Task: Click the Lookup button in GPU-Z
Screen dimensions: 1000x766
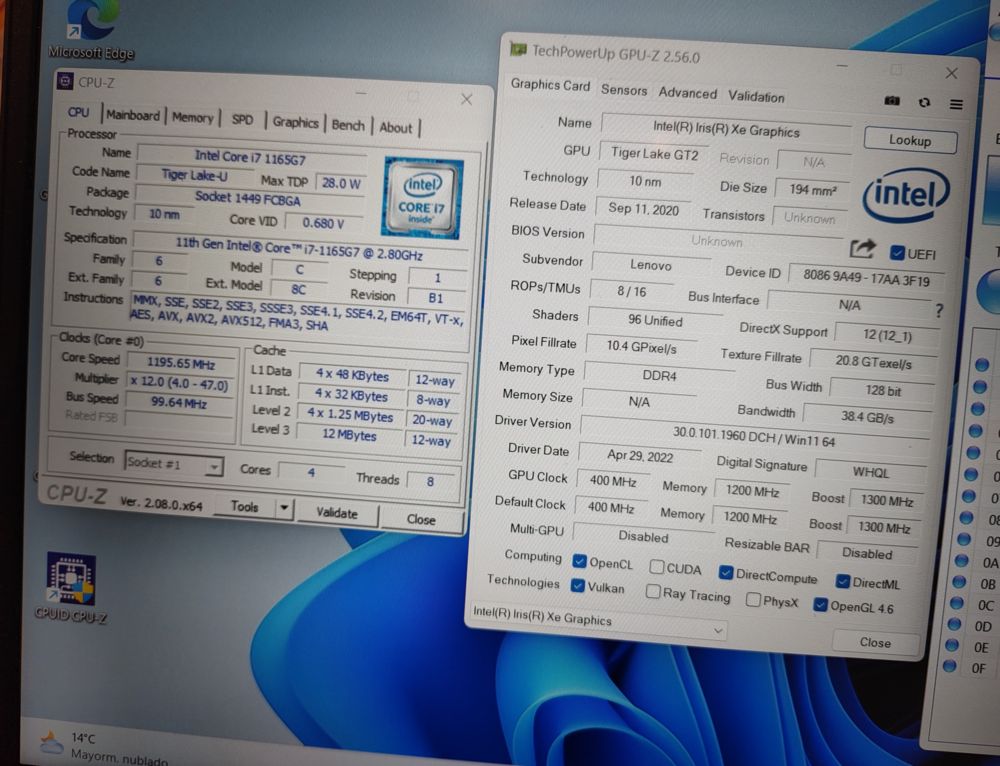Action: [910, 140]
